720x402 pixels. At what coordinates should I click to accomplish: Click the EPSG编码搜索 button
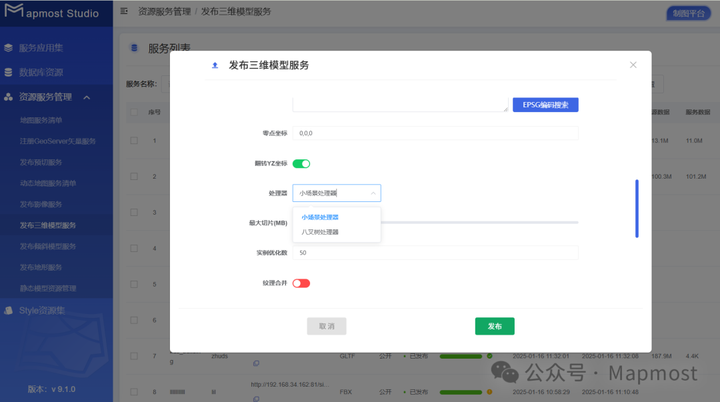(x=546, y=105)
